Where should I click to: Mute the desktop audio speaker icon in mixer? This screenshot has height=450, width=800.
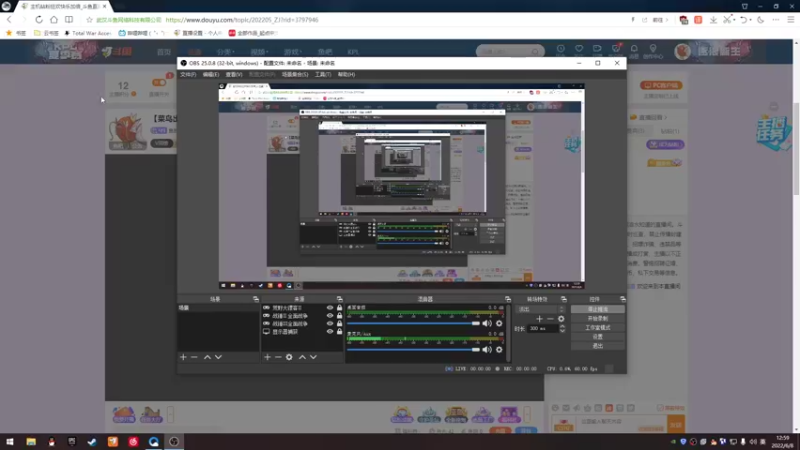pyautogui.click(x=487, y=323)
